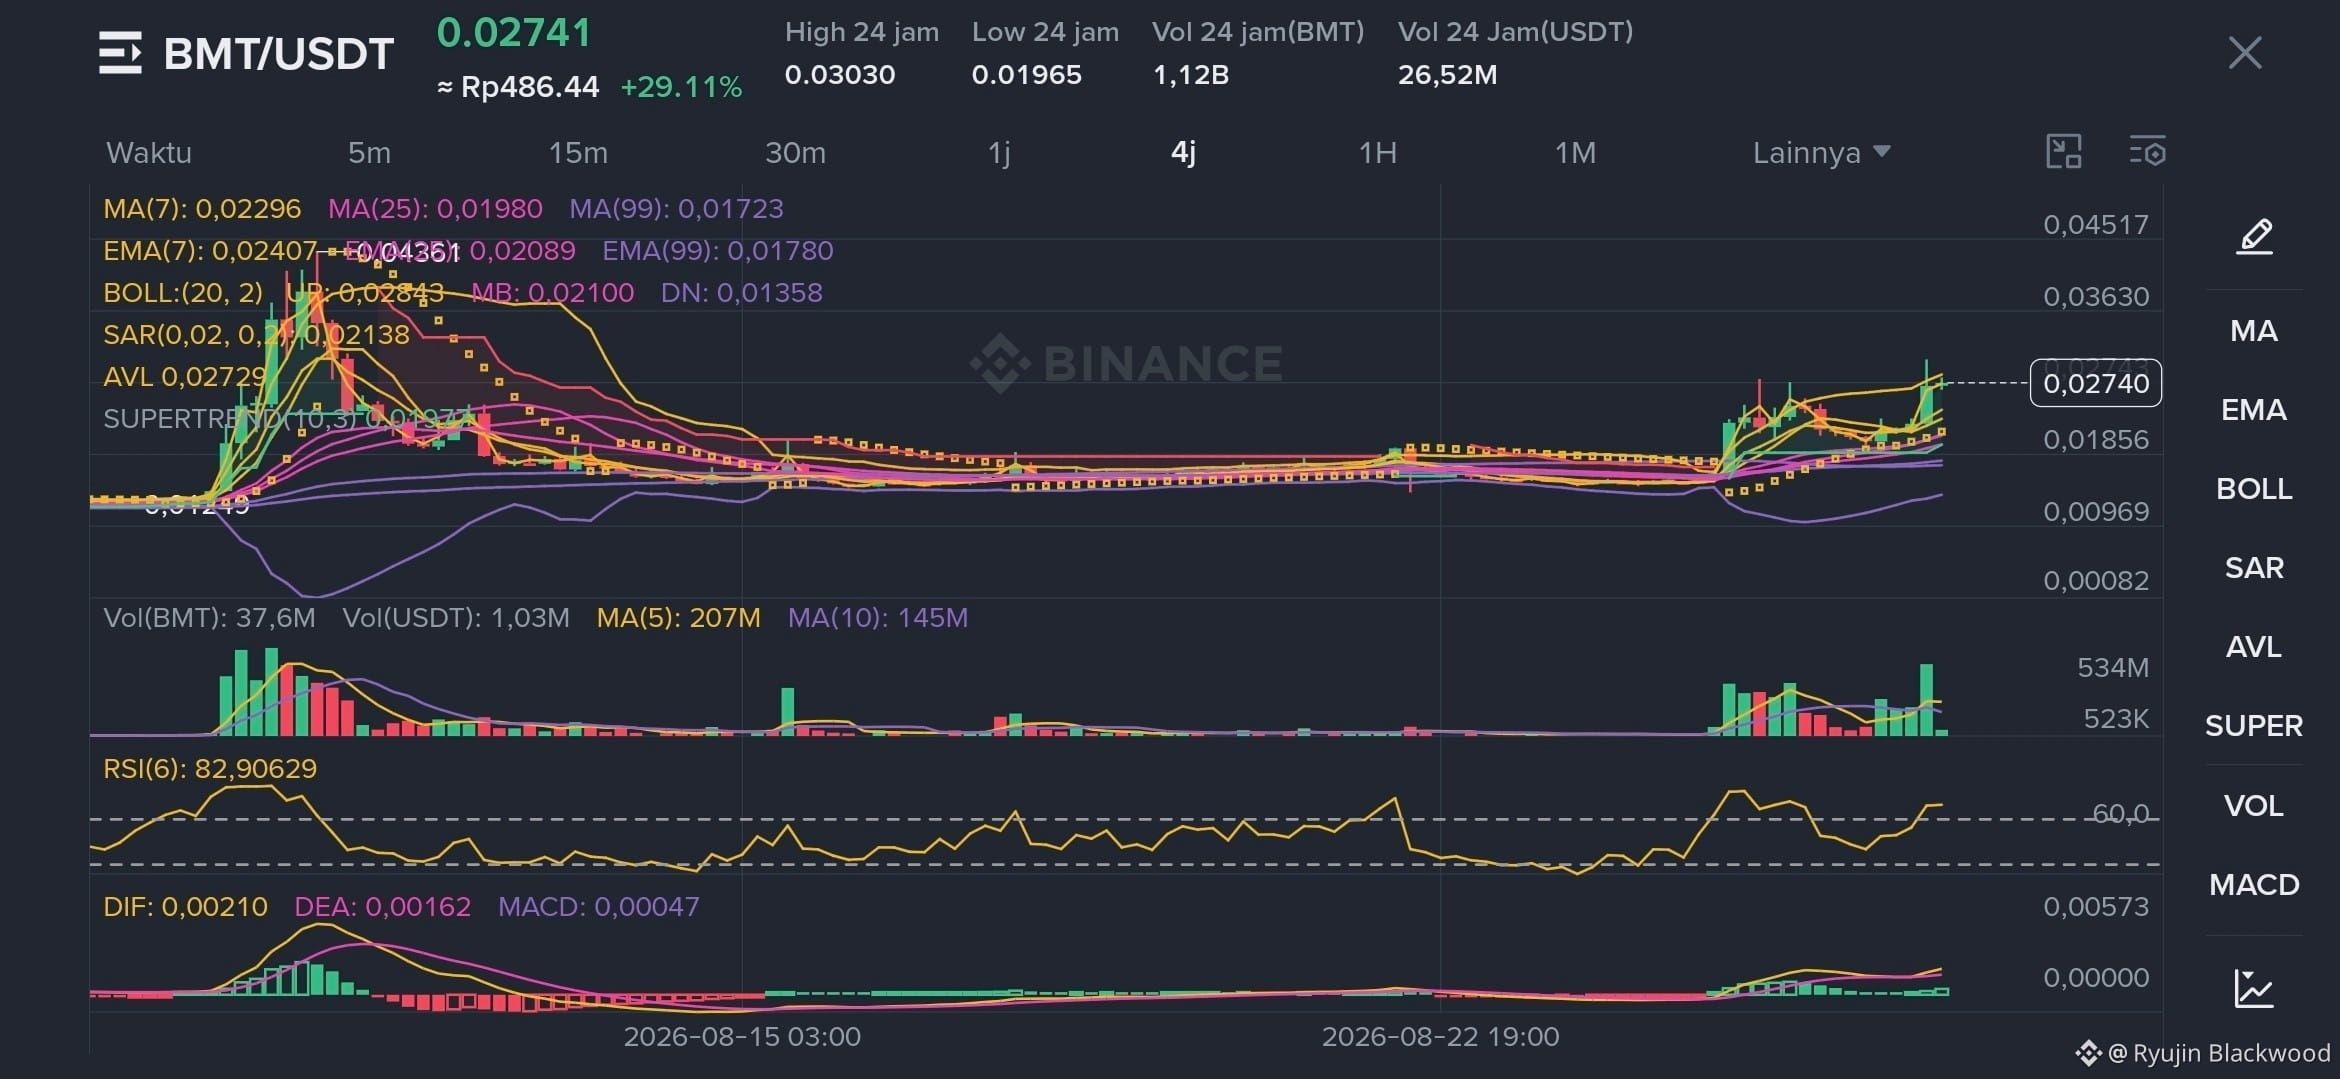2340x1079 pixels.
Task: Select the Waktu time view
Action: tap(149, 153)
